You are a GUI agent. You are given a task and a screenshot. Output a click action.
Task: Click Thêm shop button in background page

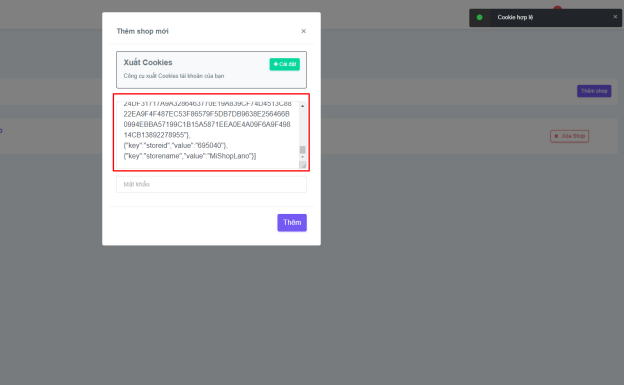pos(594,91)
